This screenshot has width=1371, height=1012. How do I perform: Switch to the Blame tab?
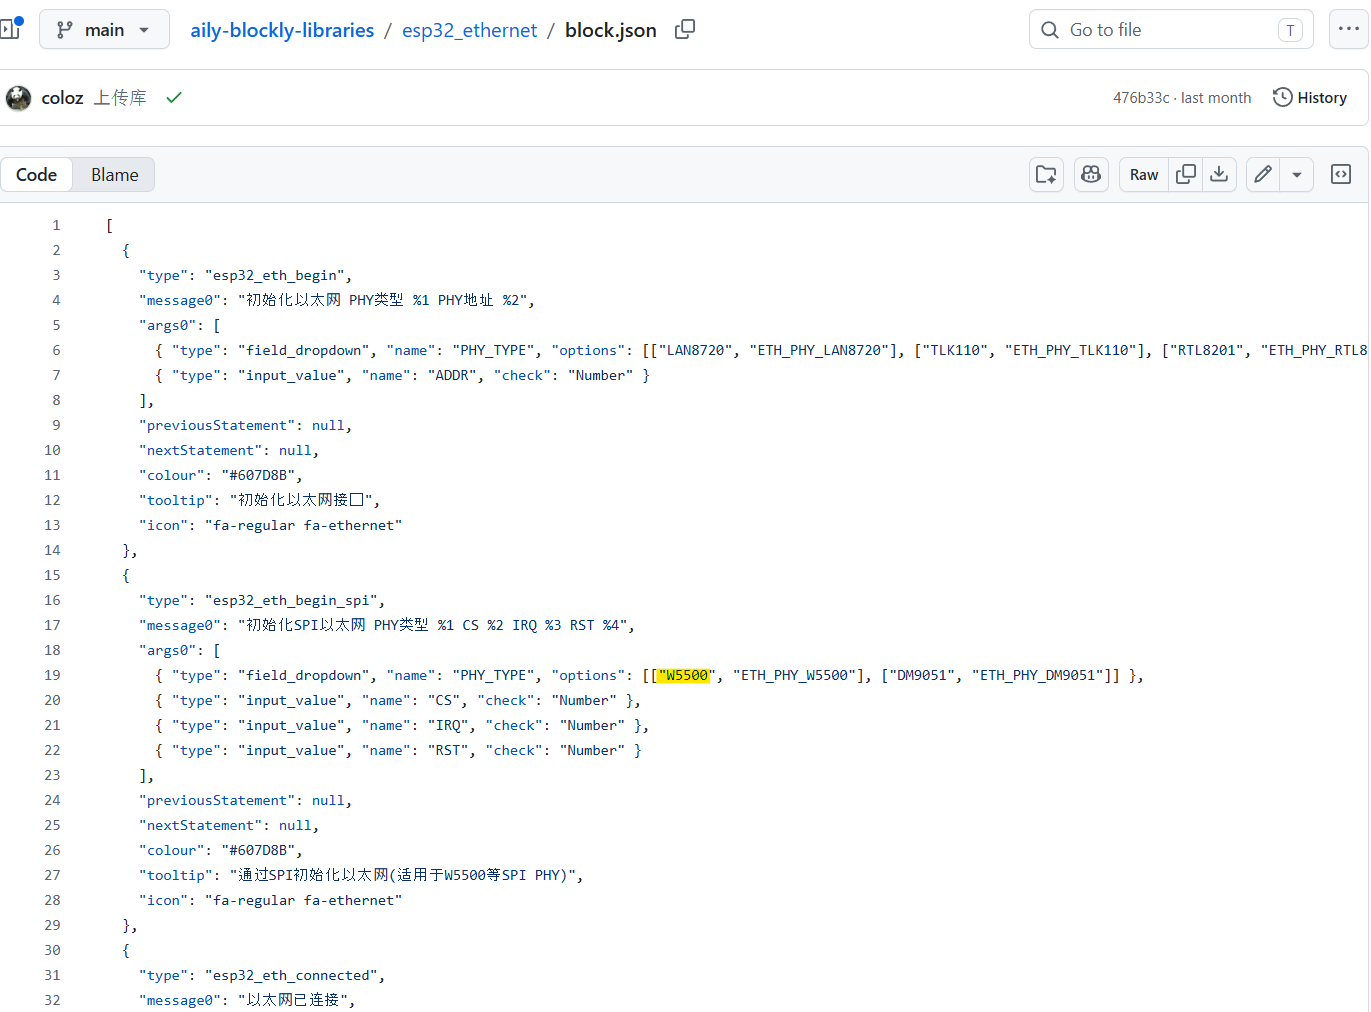(115, 175)
